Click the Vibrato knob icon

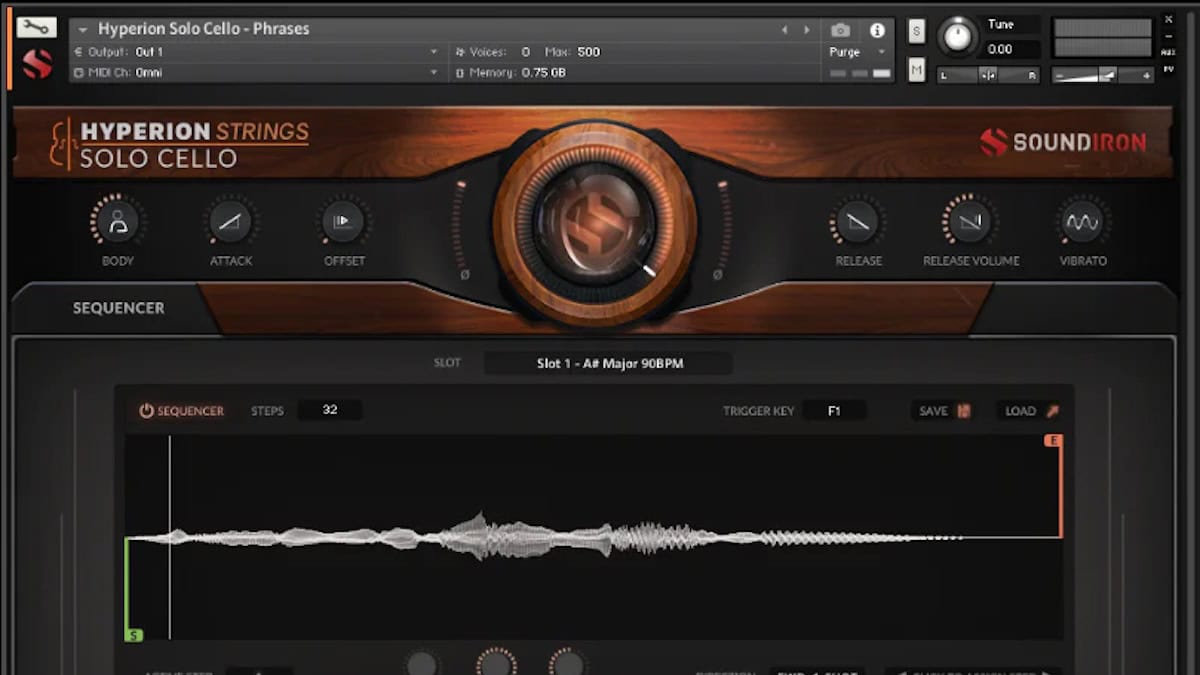pyautogui.click(x=1083, y=221)
